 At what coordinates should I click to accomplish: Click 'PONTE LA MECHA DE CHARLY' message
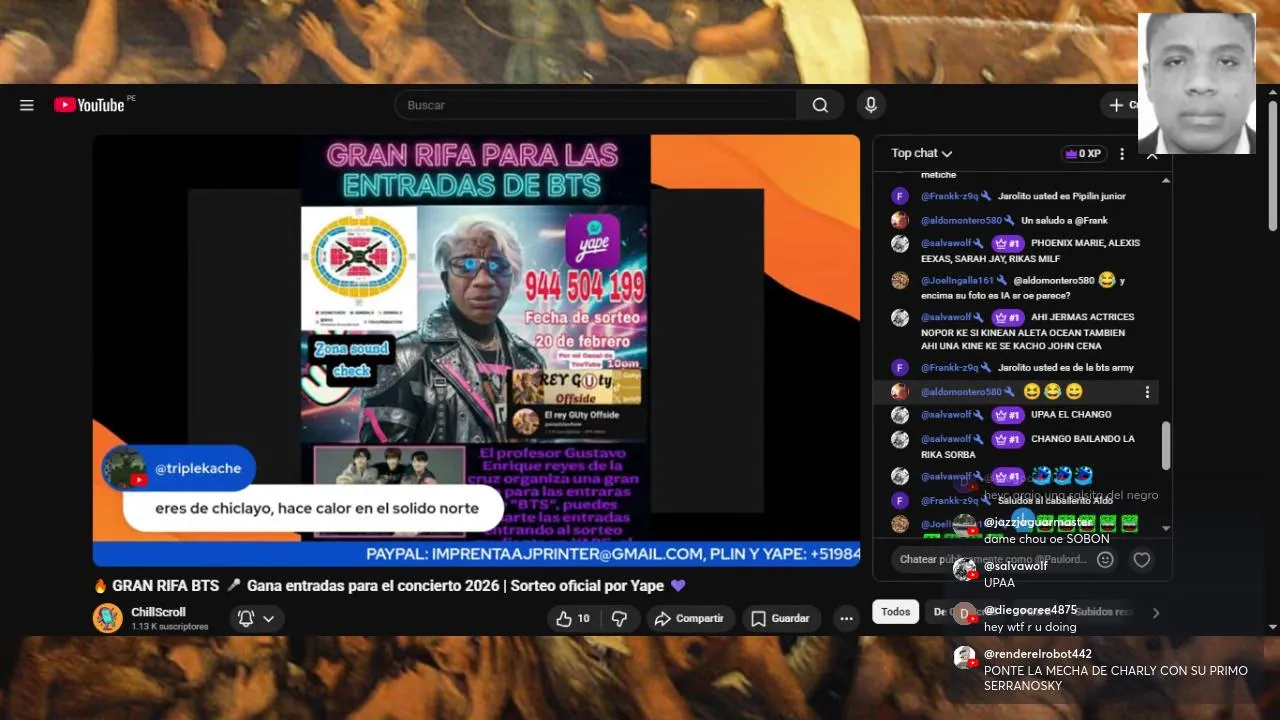coord(1116,679)
